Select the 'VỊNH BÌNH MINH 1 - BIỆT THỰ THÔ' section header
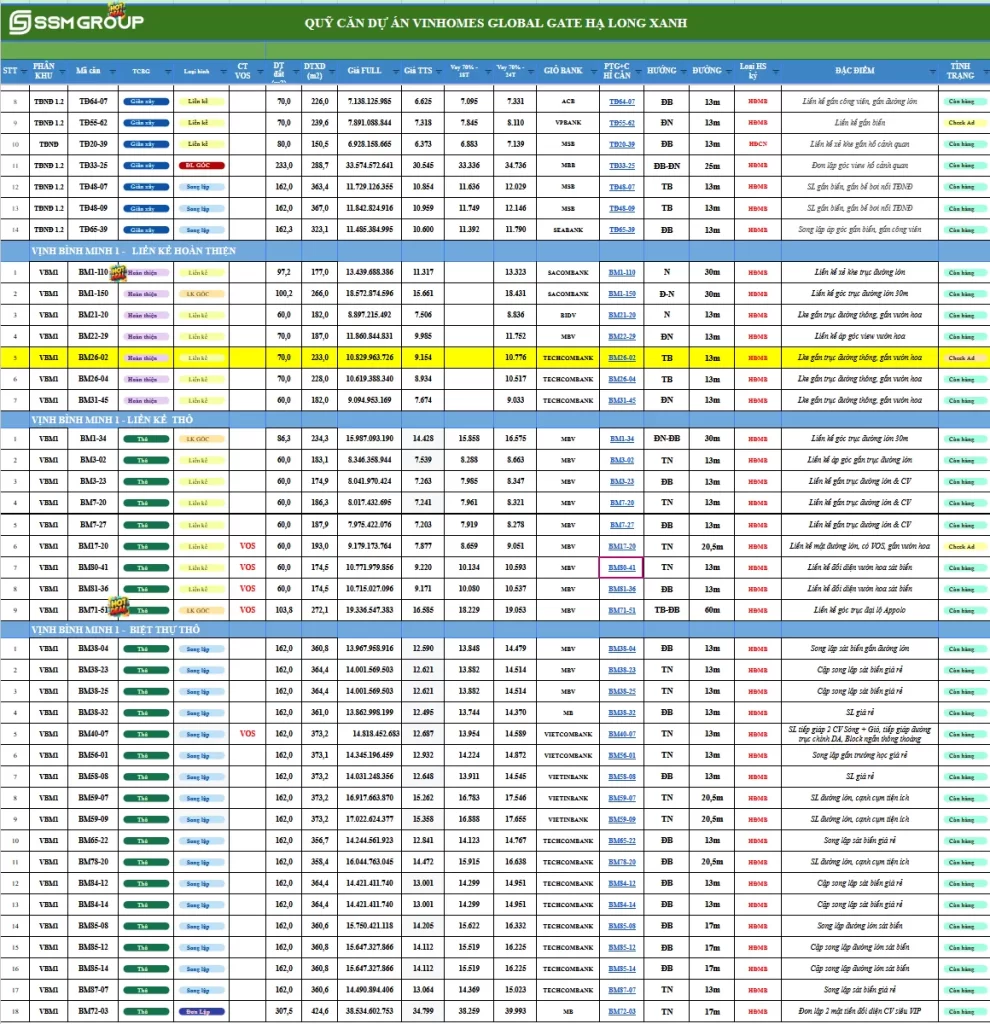Viewport: 990px width, 1024px height. 115,630
